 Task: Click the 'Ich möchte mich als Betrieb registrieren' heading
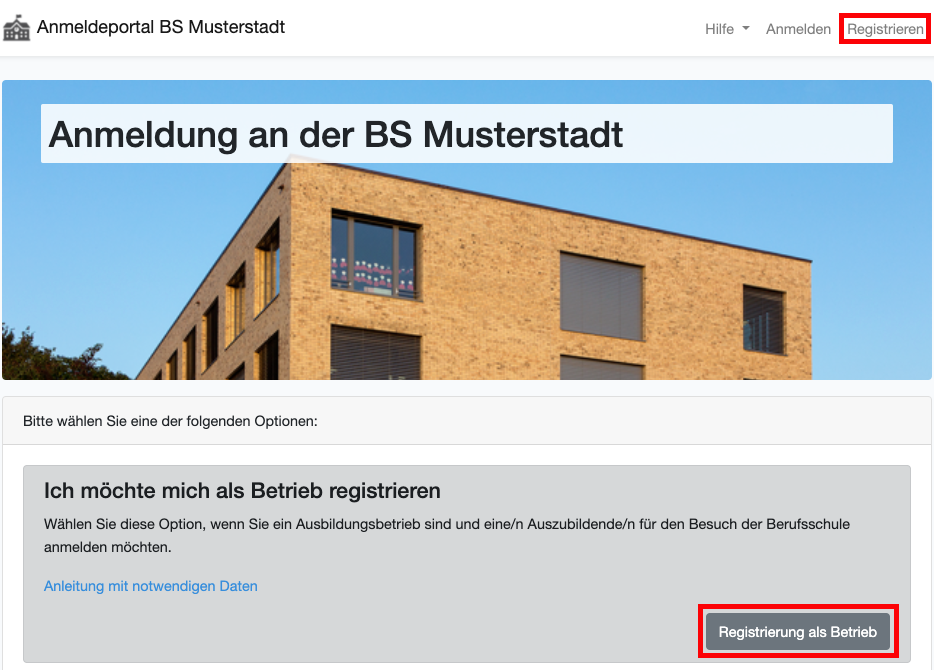coord(242,491)
